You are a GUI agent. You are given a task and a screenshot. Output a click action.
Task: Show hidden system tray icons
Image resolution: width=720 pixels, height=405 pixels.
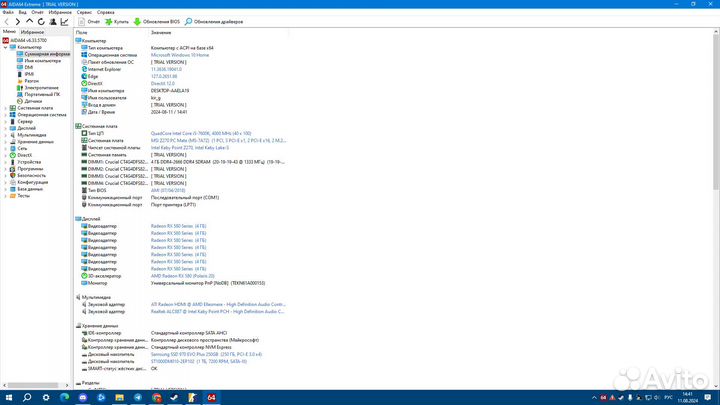tap(594, 398)
